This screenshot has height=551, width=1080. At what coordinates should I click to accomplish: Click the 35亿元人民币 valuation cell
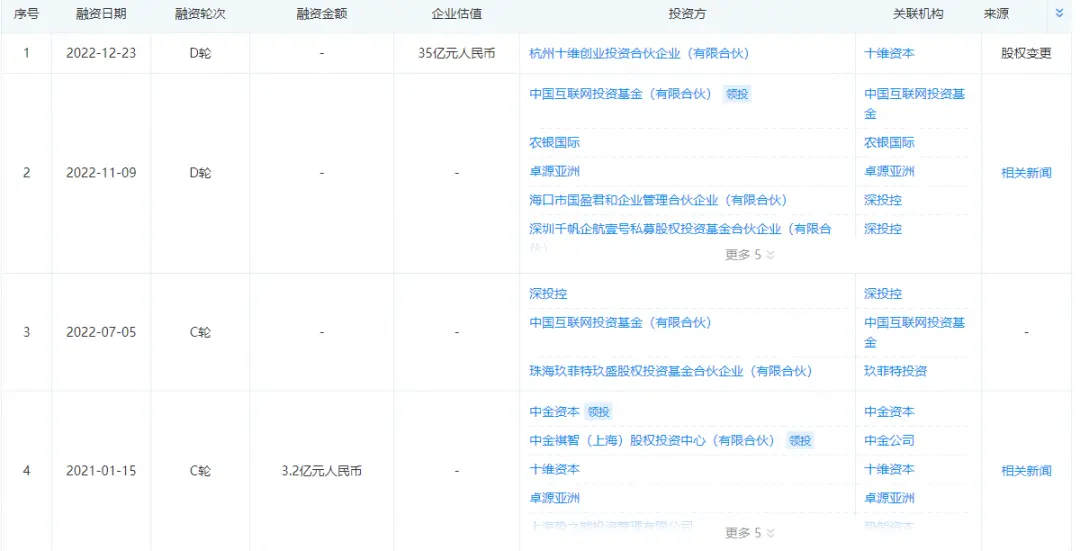click(457, 53)
